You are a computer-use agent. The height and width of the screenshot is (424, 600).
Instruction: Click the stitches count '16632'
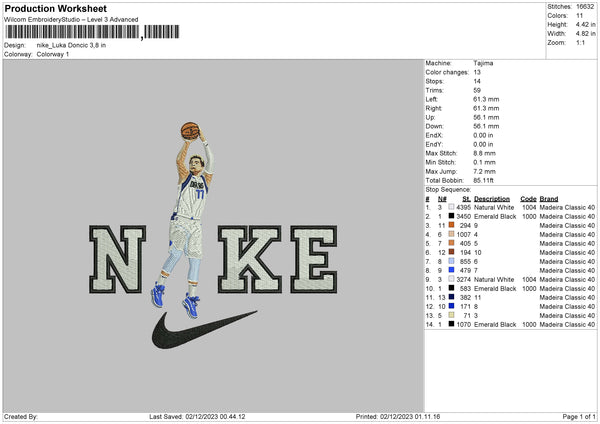click(x=585, y=7)
